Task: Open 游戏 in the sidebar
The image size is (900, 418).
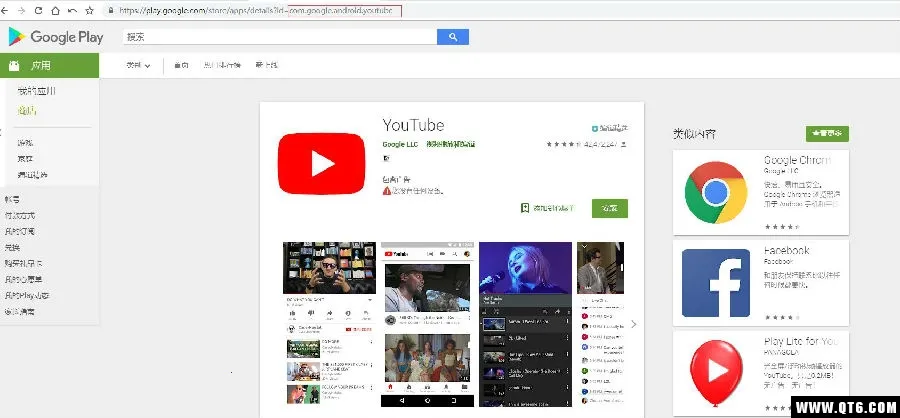Action: 25,142
